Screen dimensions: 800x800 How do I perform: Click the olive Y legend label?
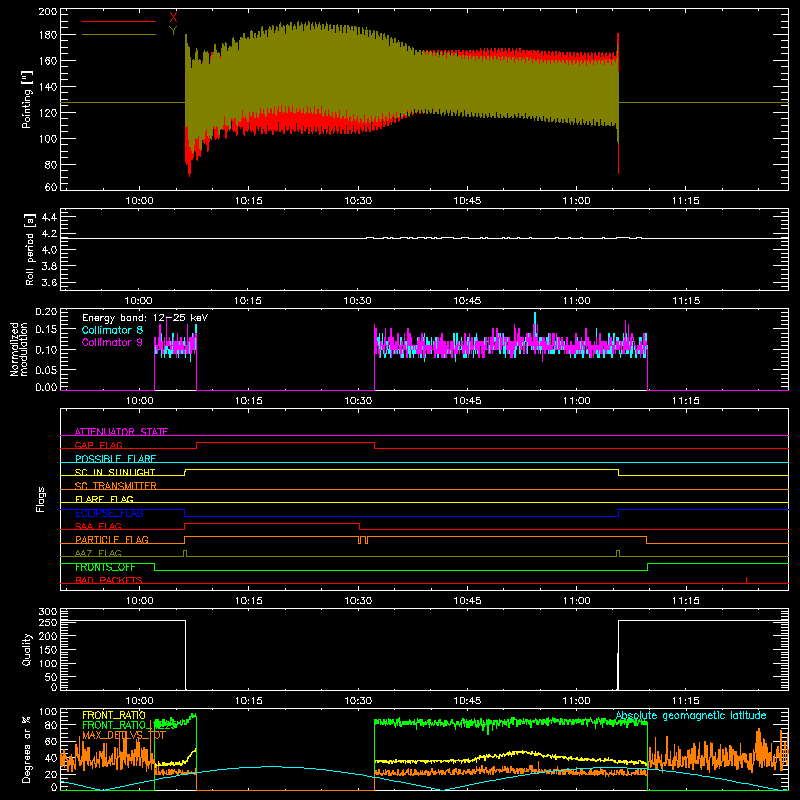[x=173, y=31]
